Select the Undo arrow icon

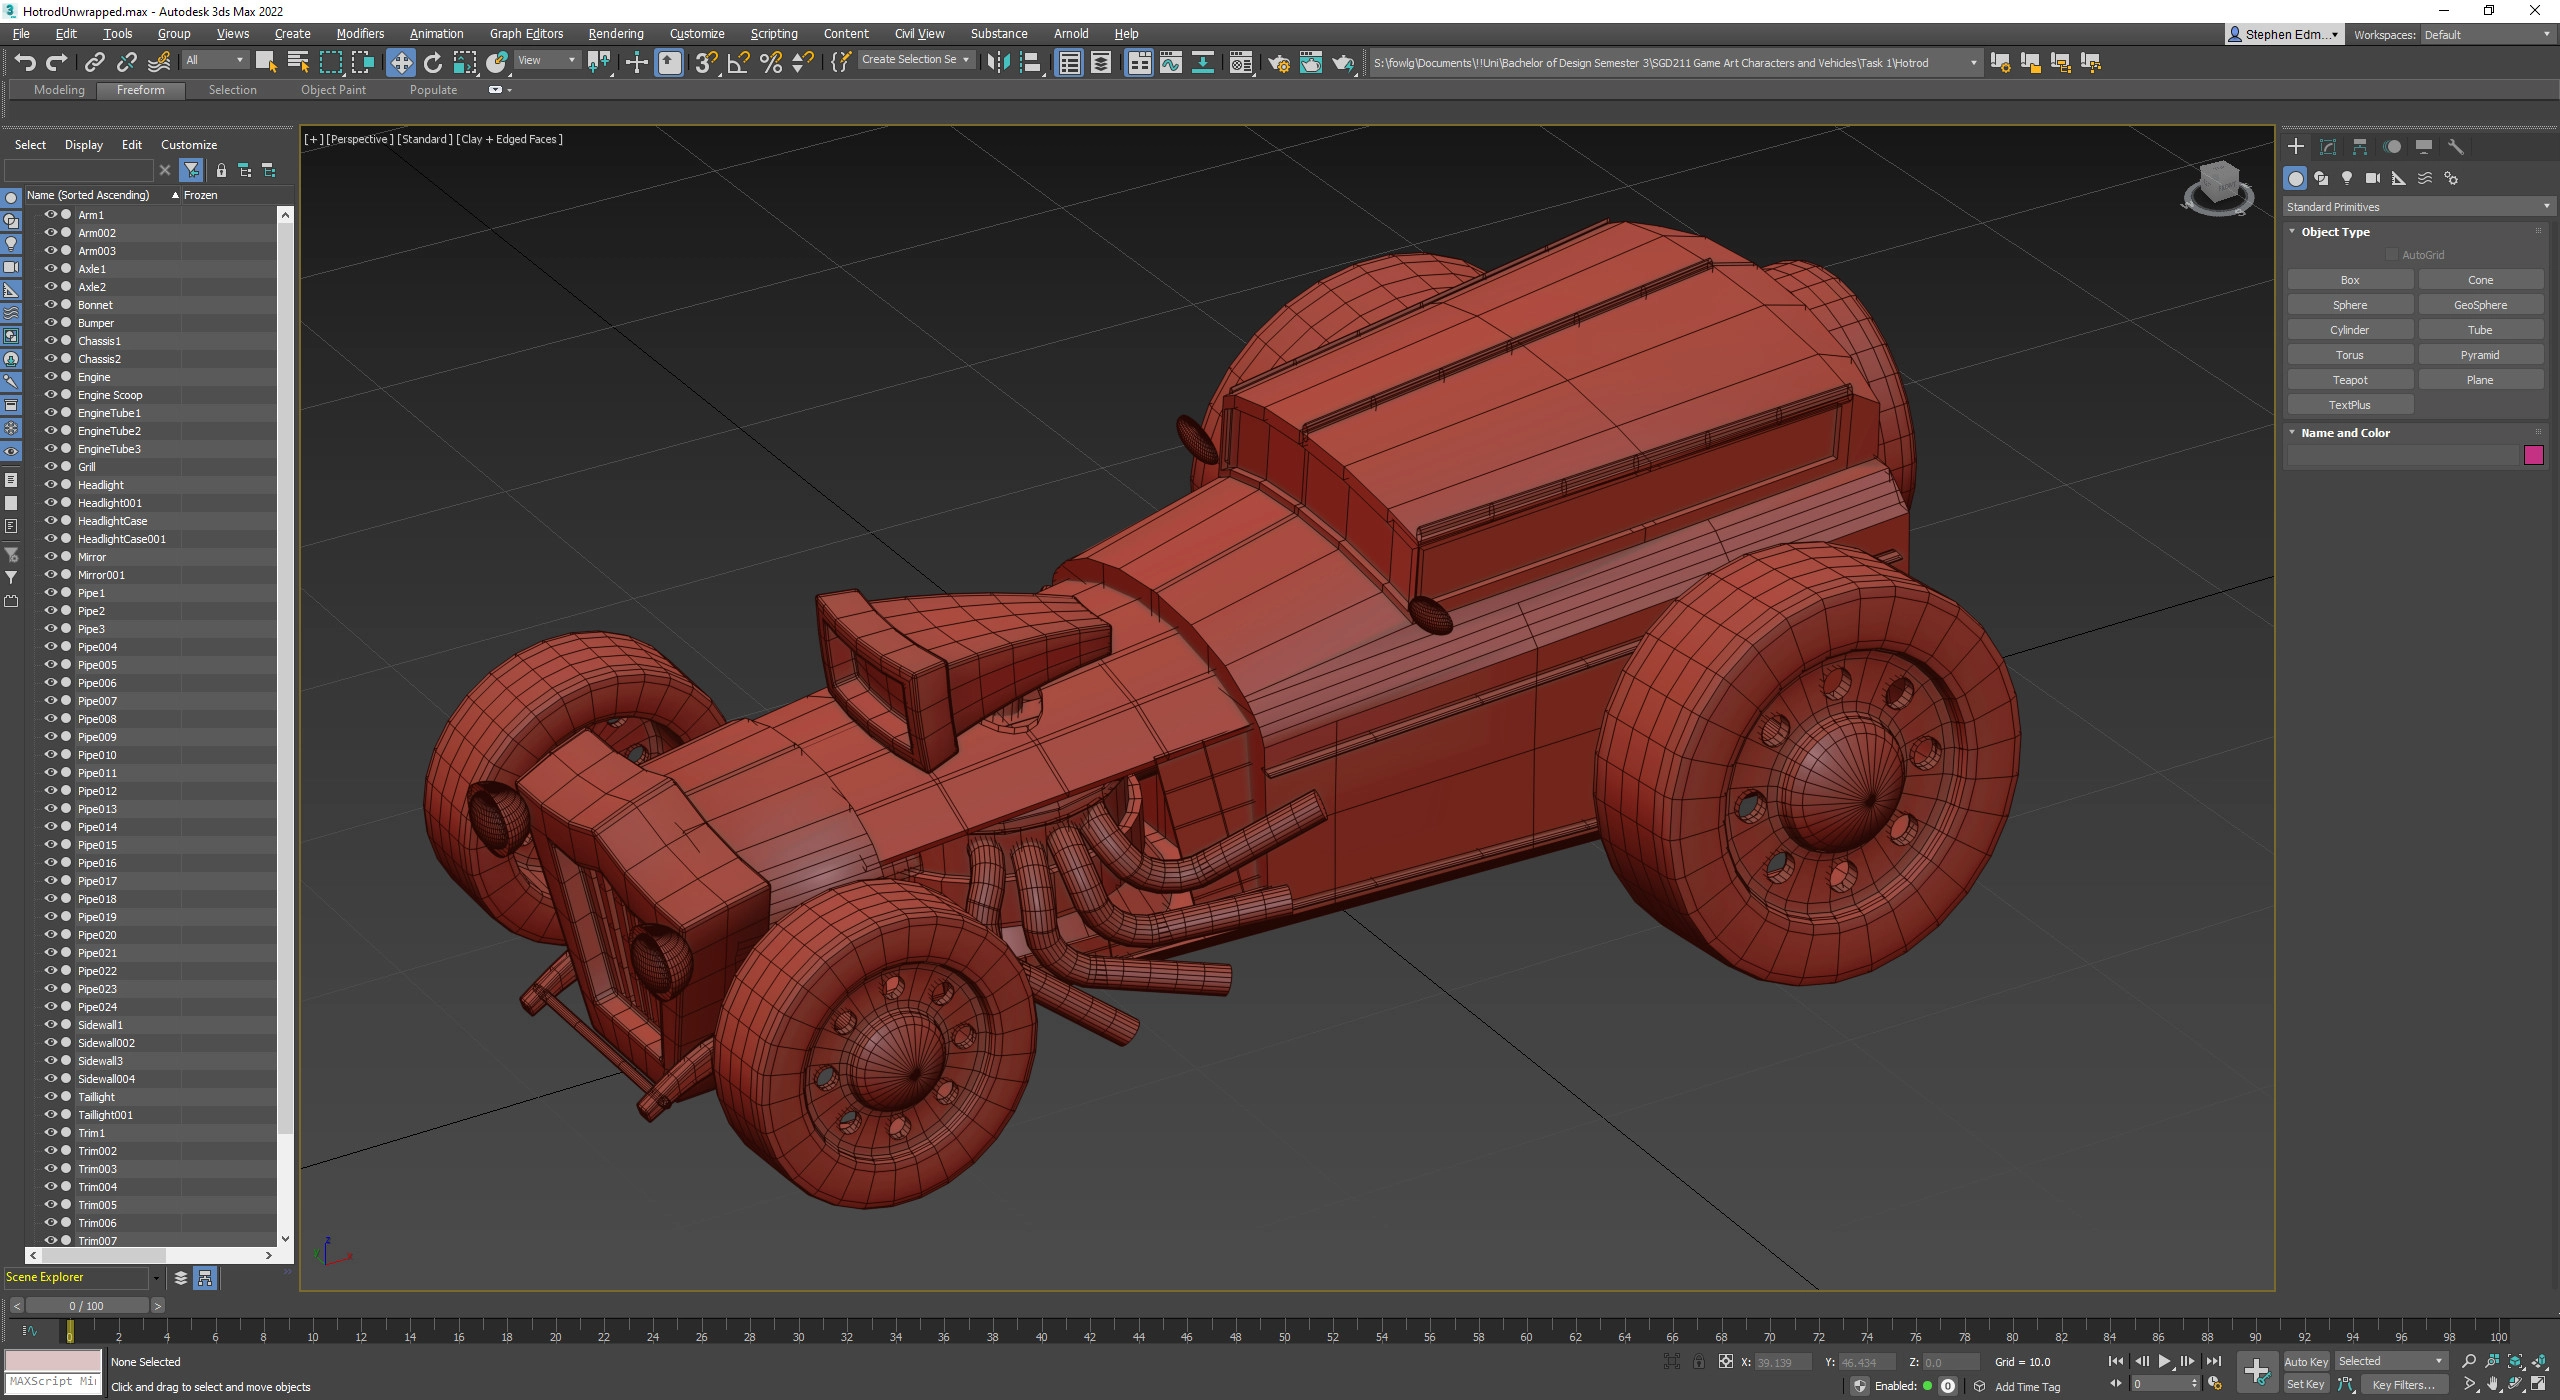pos(25,63)
